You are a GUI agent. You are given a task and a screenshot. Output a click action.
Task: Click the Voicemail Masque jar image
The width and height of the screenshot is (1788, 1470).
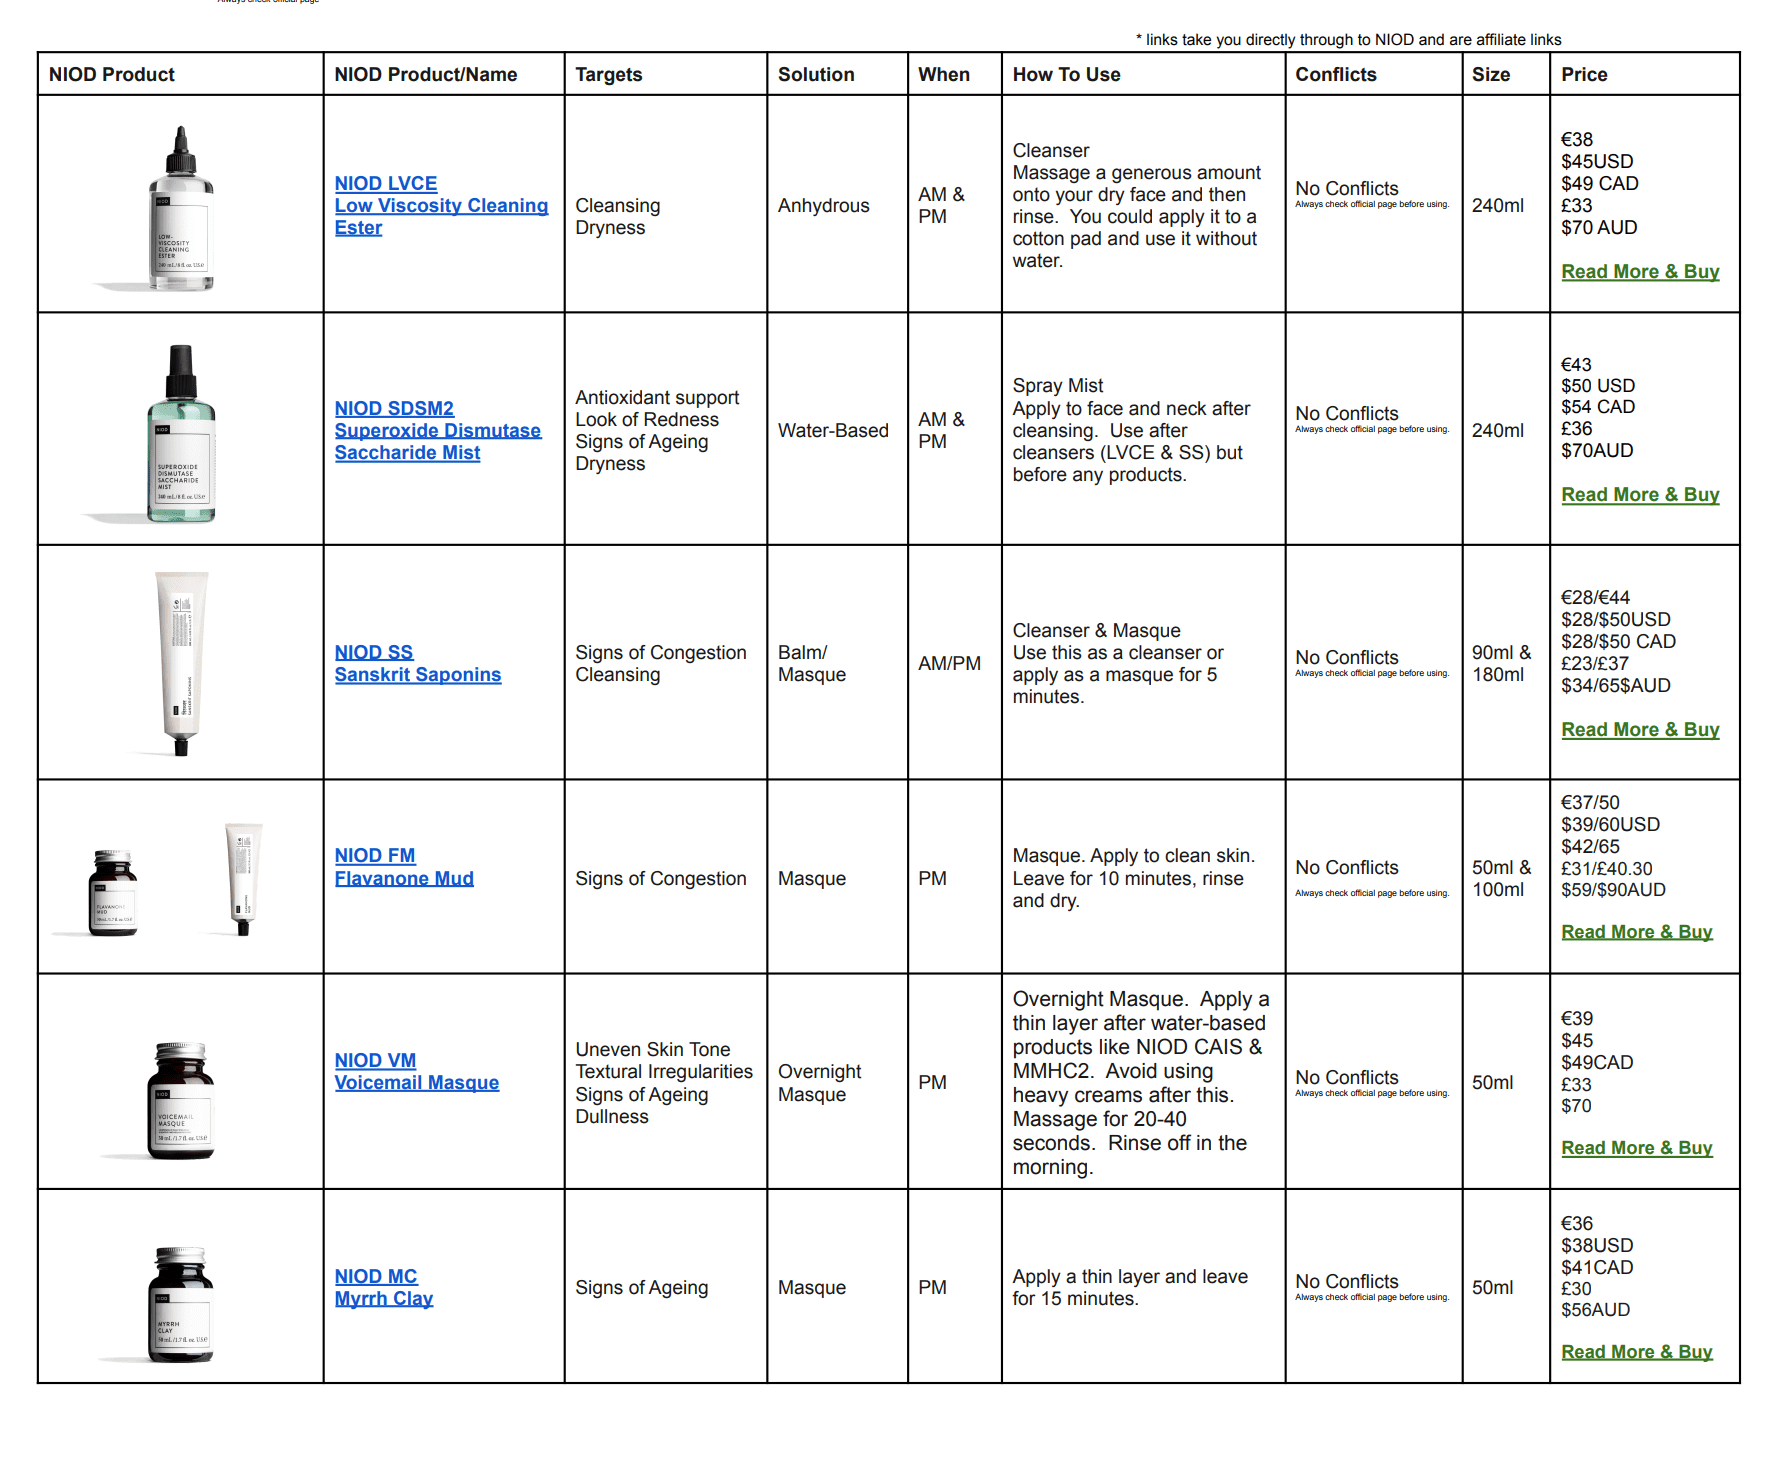tap(180, 1100)
